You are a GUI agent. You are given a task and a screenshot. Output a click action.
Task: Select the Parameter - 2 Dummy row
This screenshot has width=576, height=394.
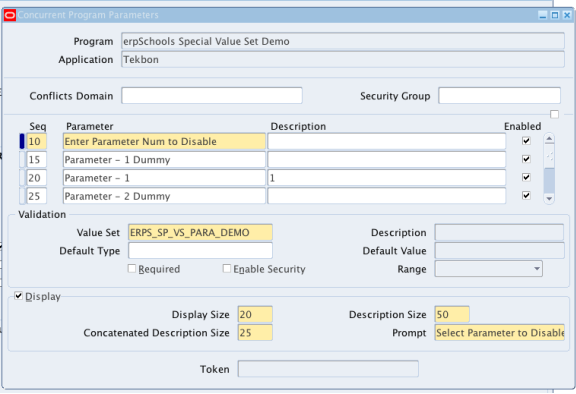click(x=164, y=196)
